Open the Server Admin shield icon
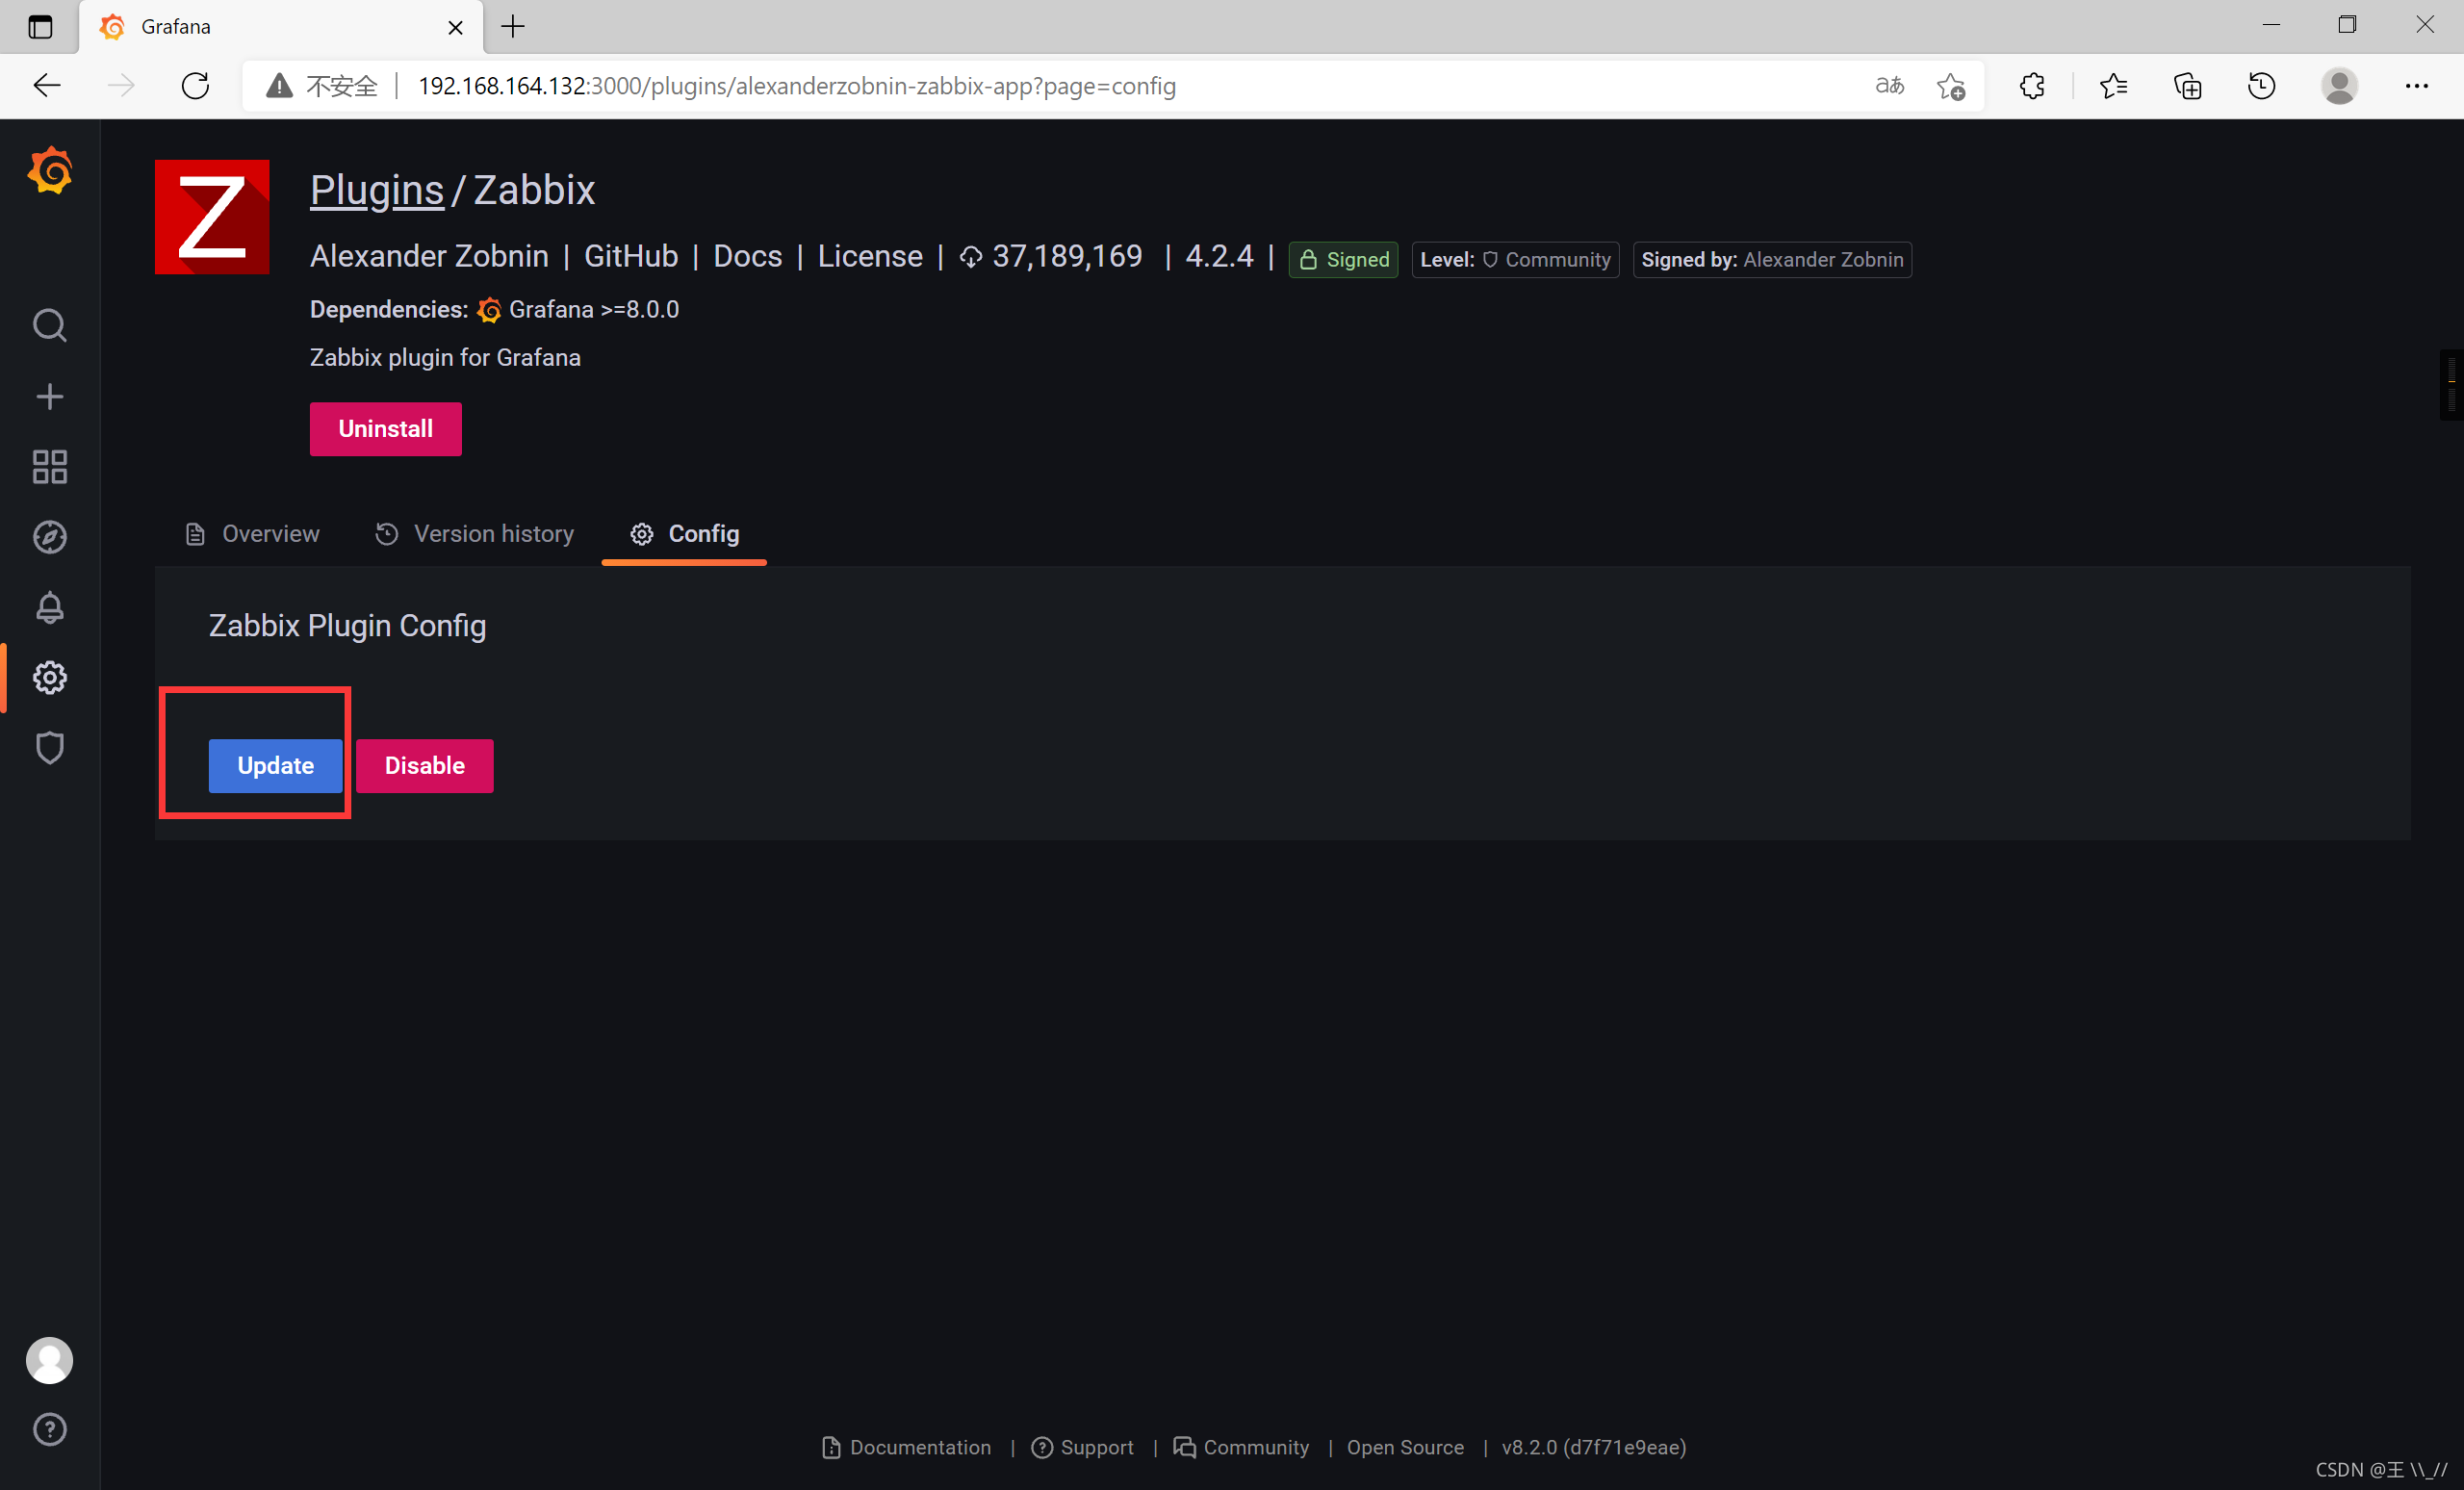2464x1490 pixels. [x=50, y=748]
